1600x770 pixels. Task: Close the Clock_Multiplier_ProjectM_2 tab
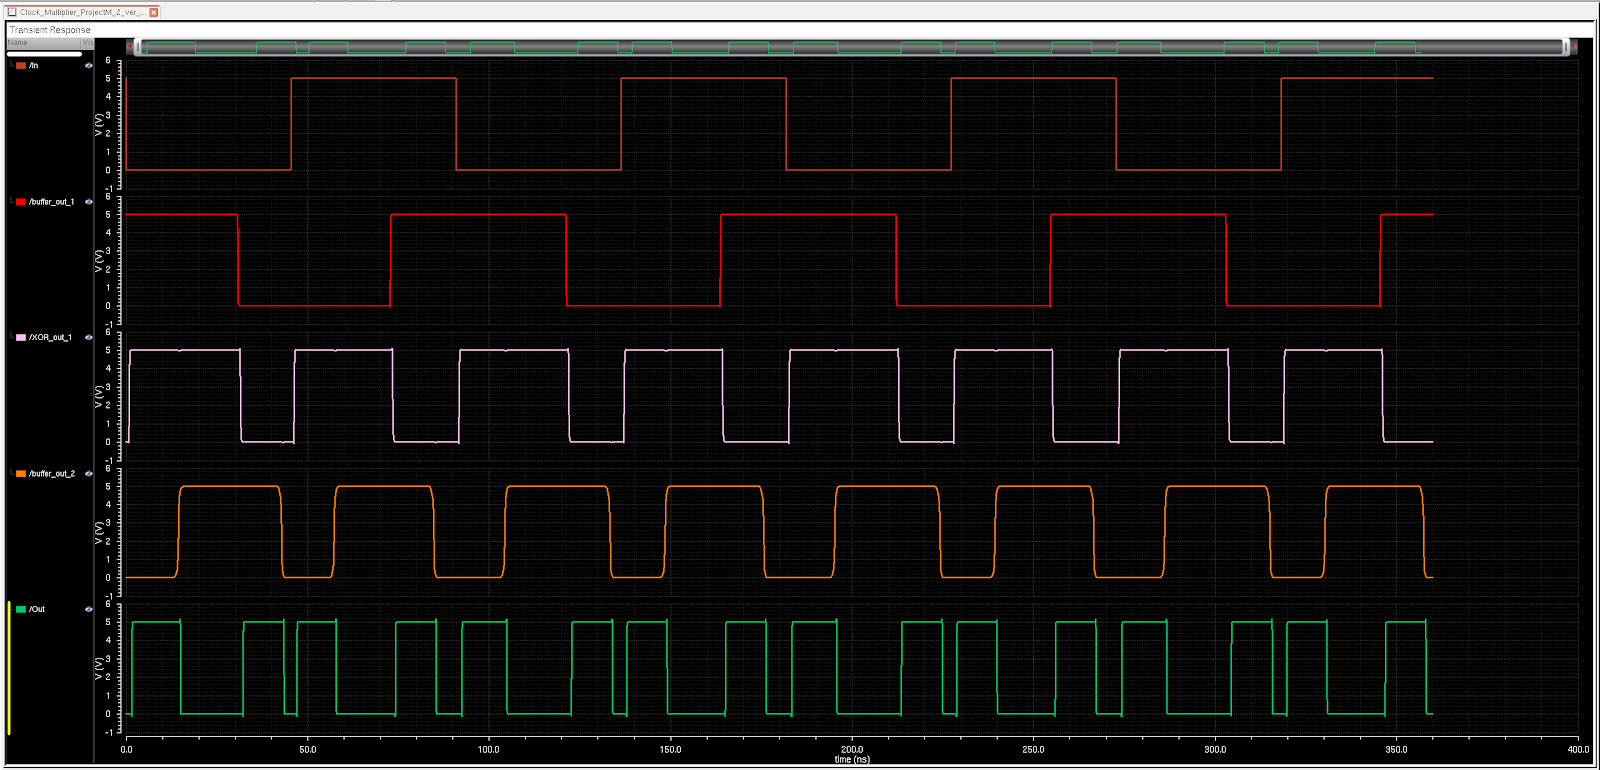click(x=154, y=12)
